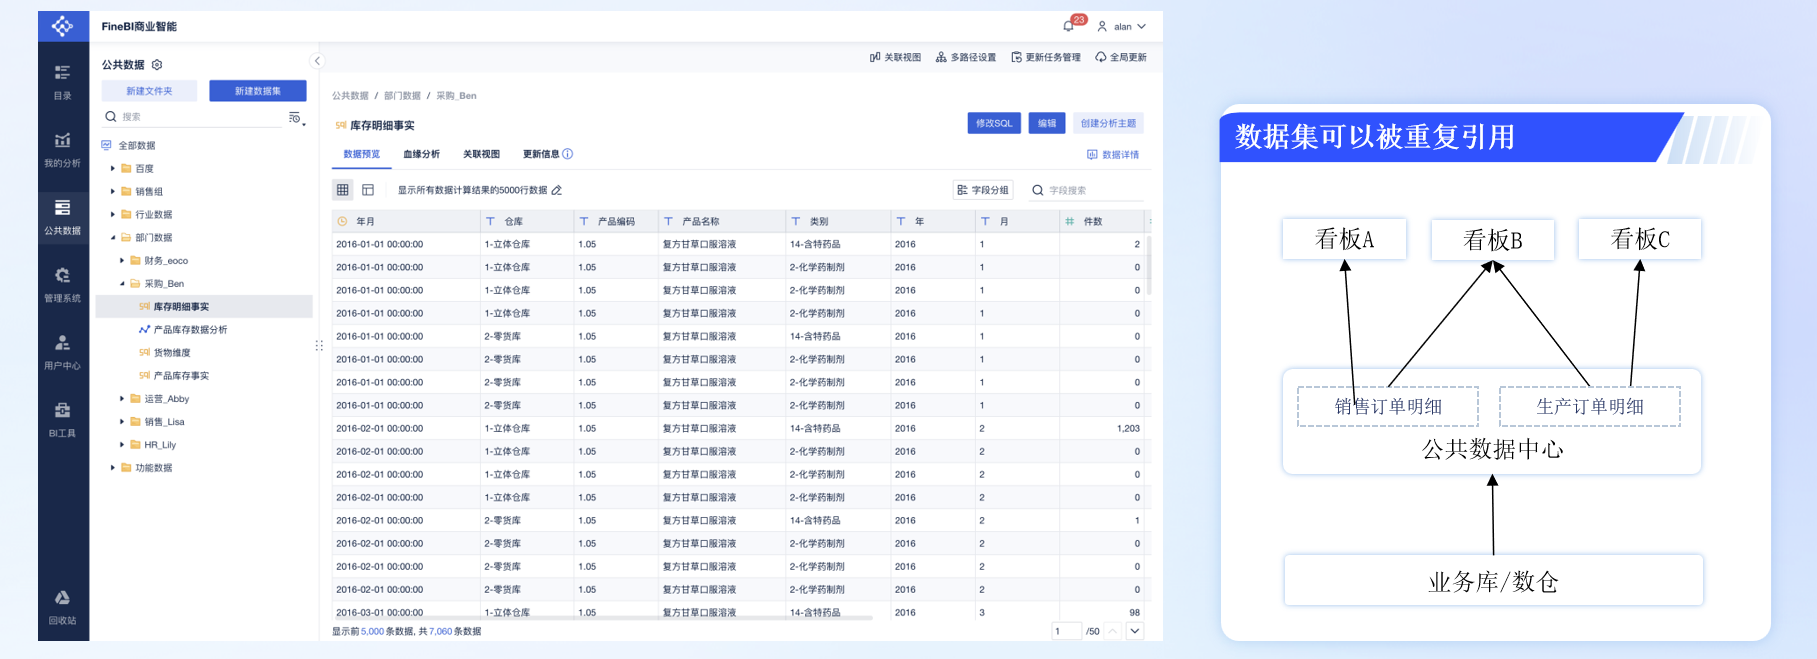Click the number type icon on 件数 column
Image resolution: width=1817 pixels, height=659 pixels.
(1070, 221)
